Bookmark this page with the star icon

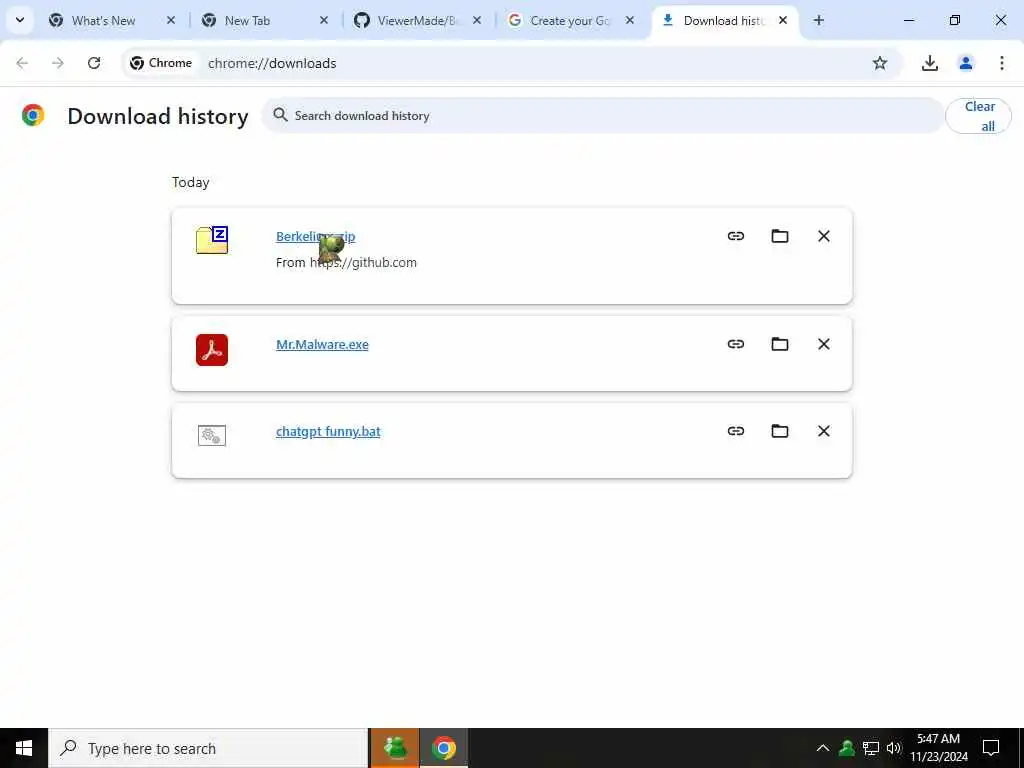(880, 63)
